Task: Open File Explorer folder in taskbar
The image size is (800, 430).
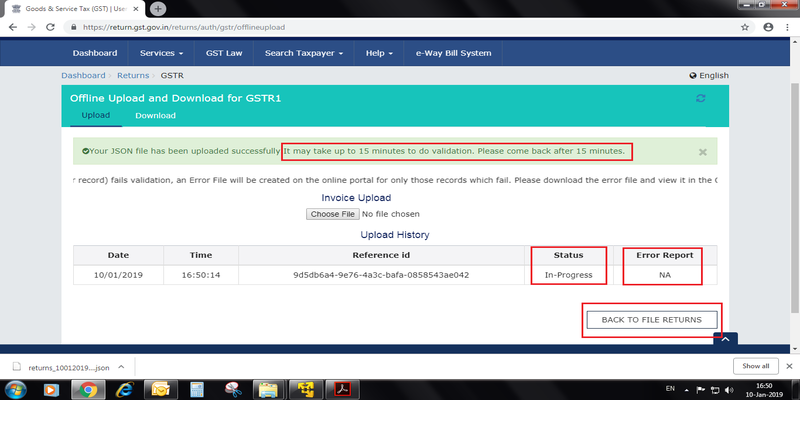Action: point(268,390)
